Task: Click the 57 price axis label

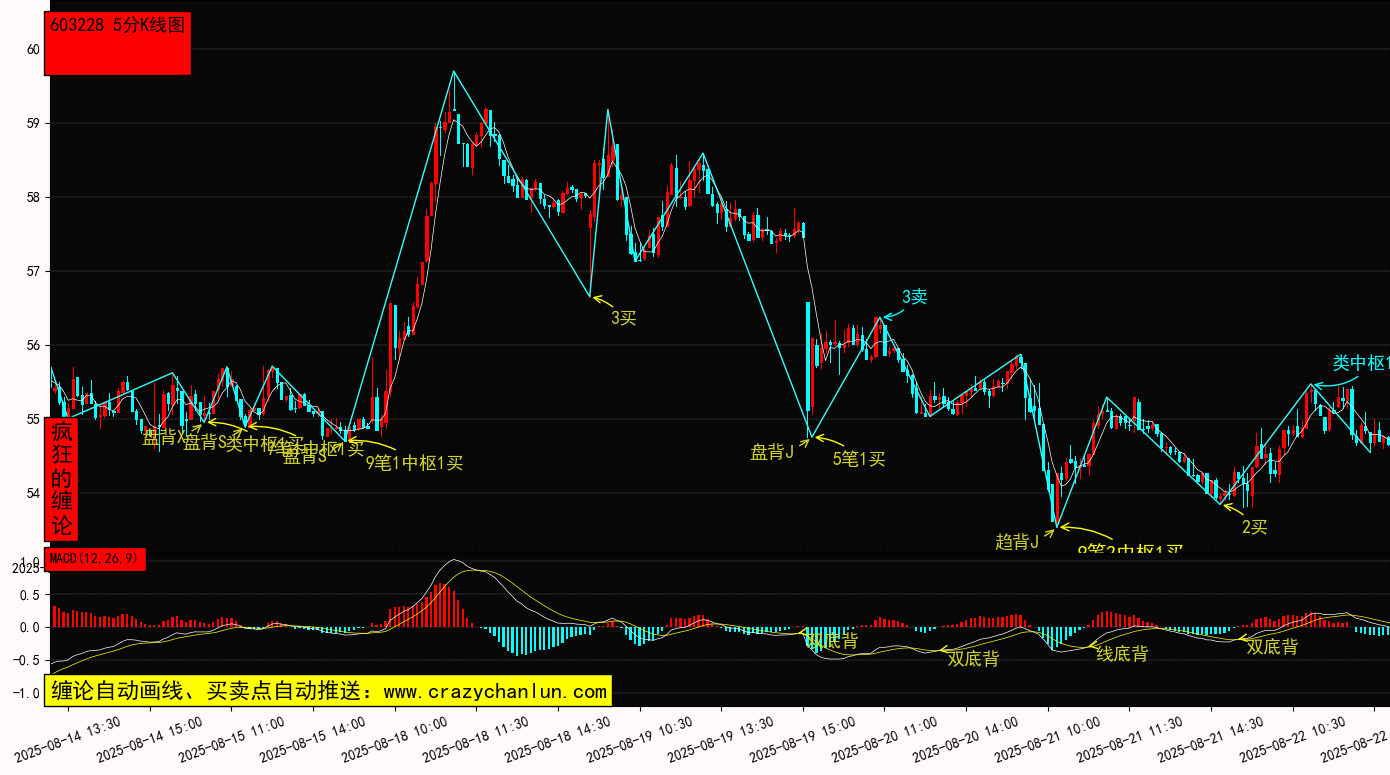Action: tap(33, 271)
